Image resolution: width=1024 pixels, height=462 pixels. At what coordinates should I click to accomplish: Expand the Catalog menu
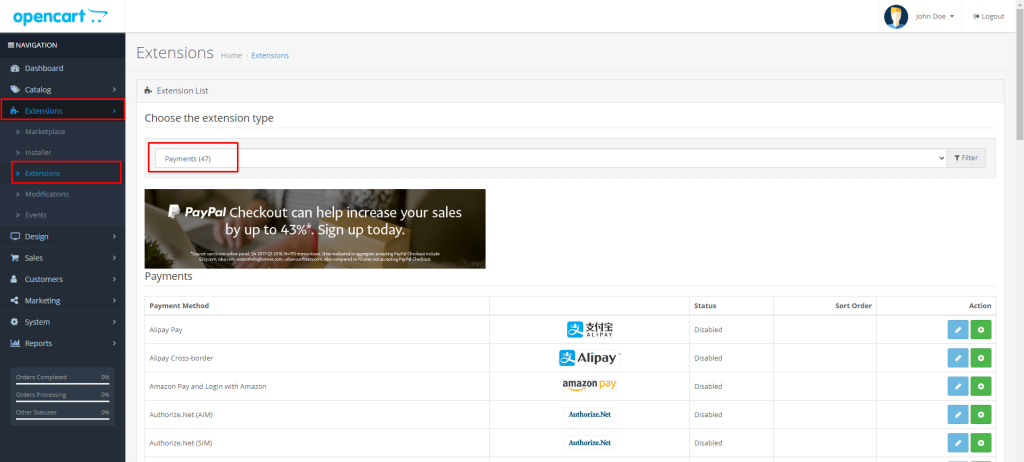pyautogui.click(x=62, y=90)
